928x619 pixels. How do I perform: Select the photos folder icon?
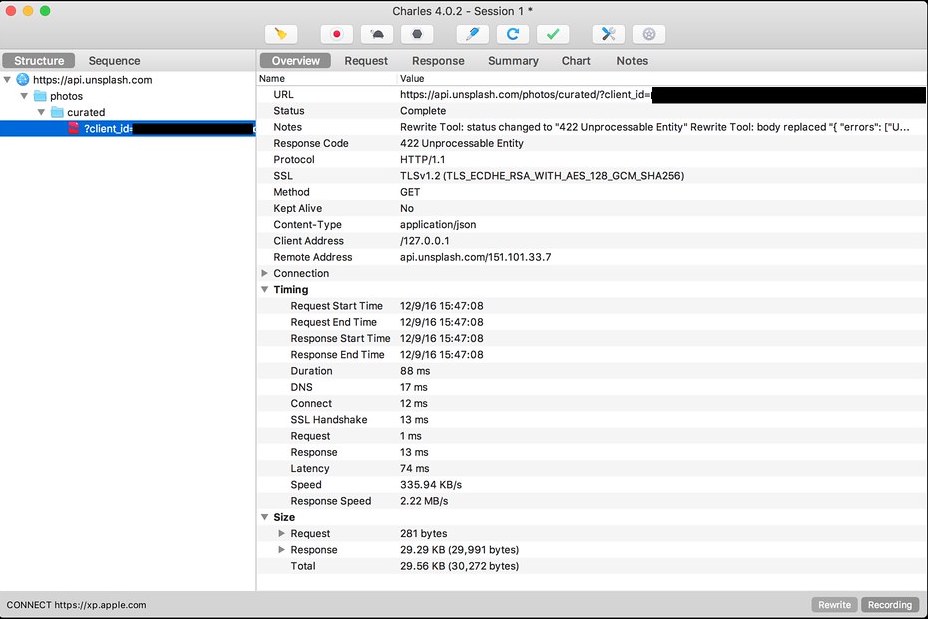[40, 96]
